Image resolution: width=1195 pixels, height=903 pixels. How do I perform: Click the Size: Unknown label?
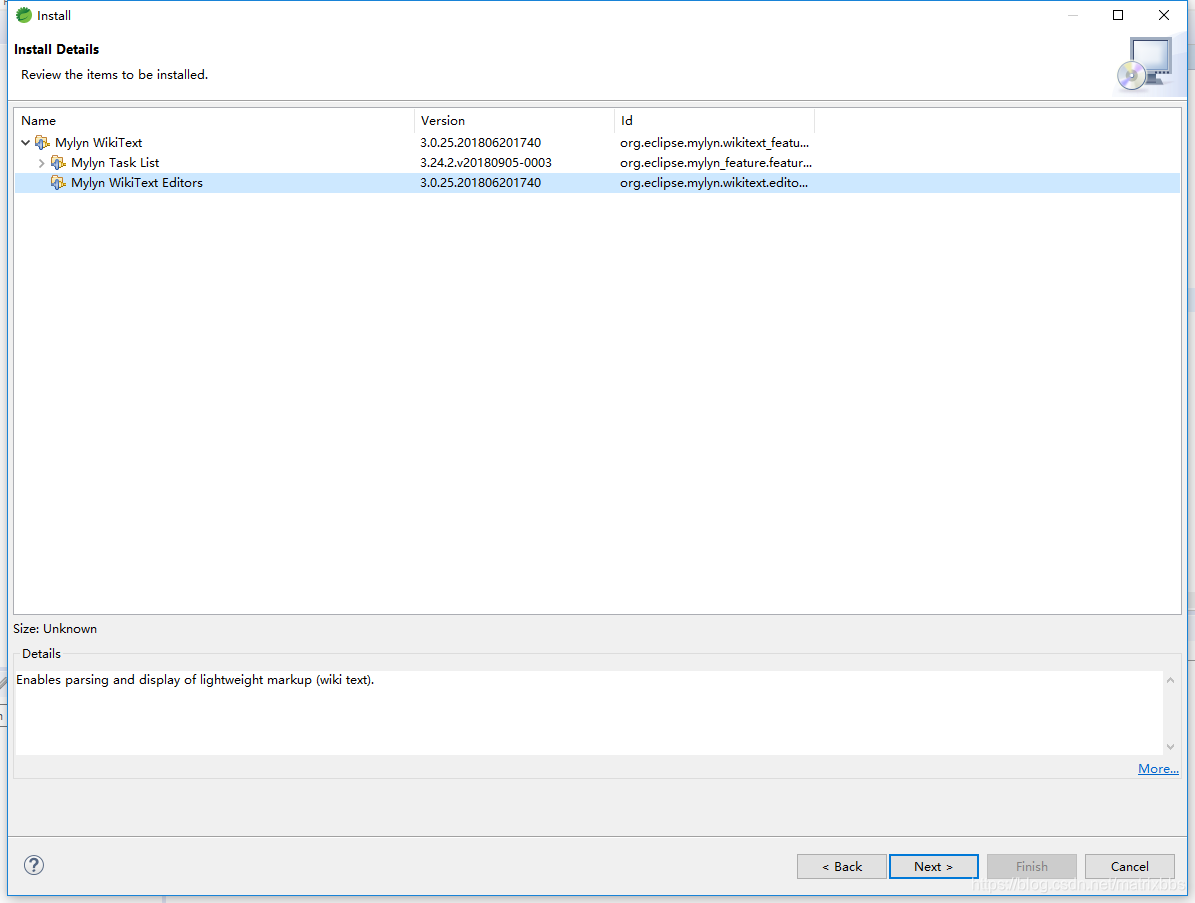(x=55, y=629)
